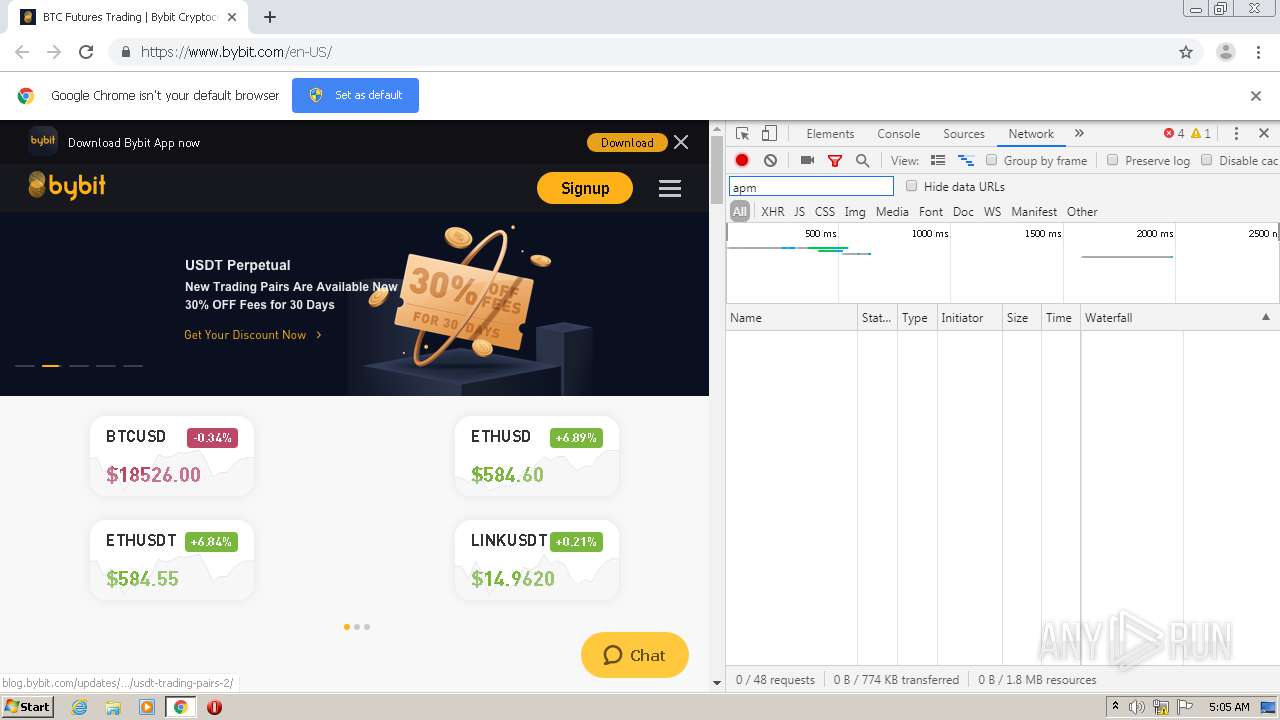Click the volume icon in system tray

click(1137, 707)
